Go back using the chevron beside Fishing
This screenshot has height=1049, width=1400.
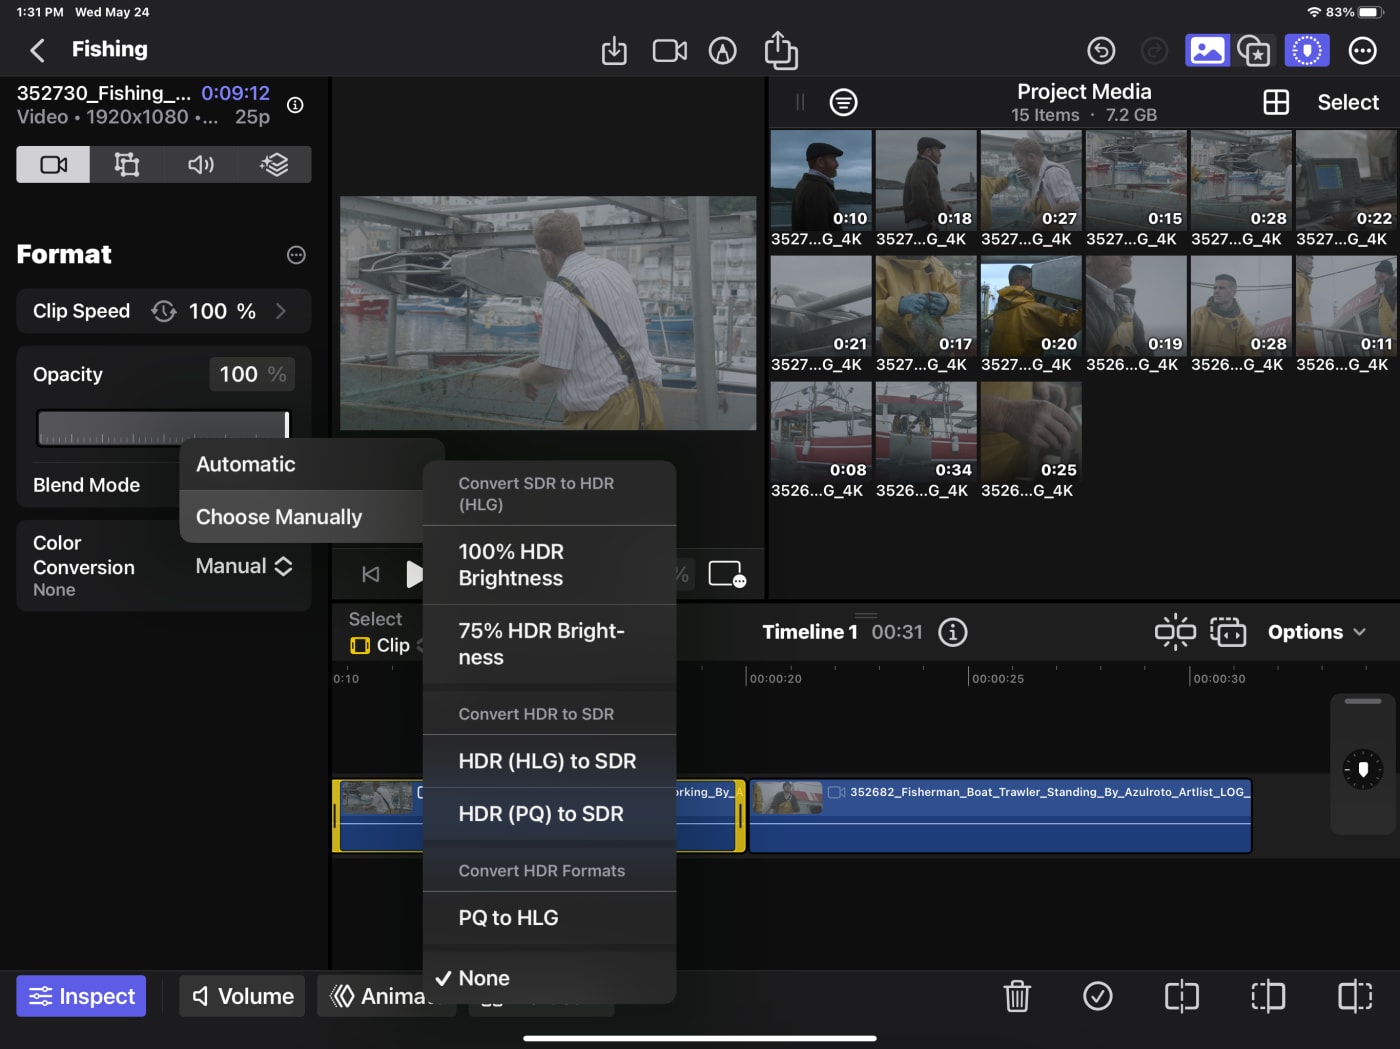point(38,50)
